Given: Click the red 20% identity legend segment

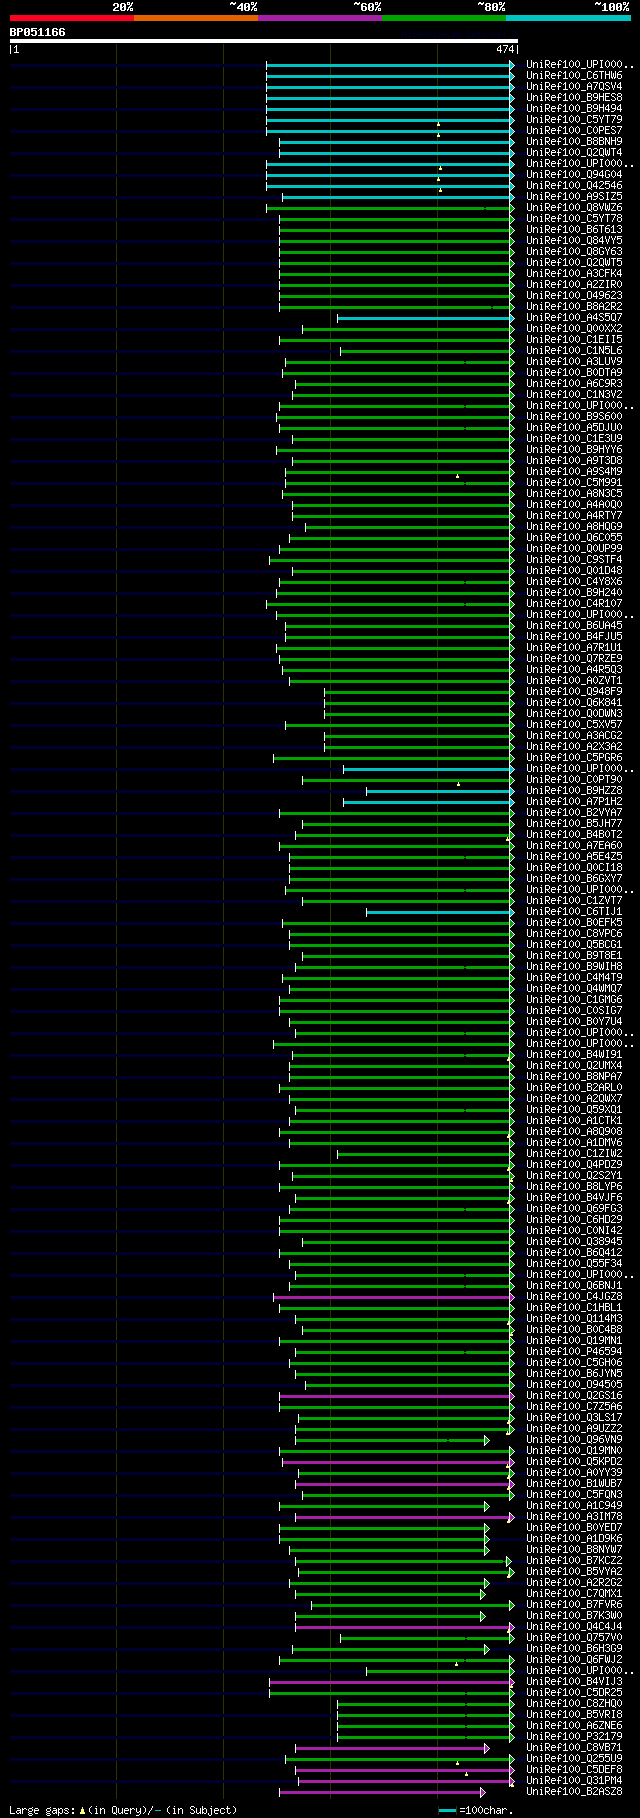Looking at the screenshot, I should (x=71, y=18).
